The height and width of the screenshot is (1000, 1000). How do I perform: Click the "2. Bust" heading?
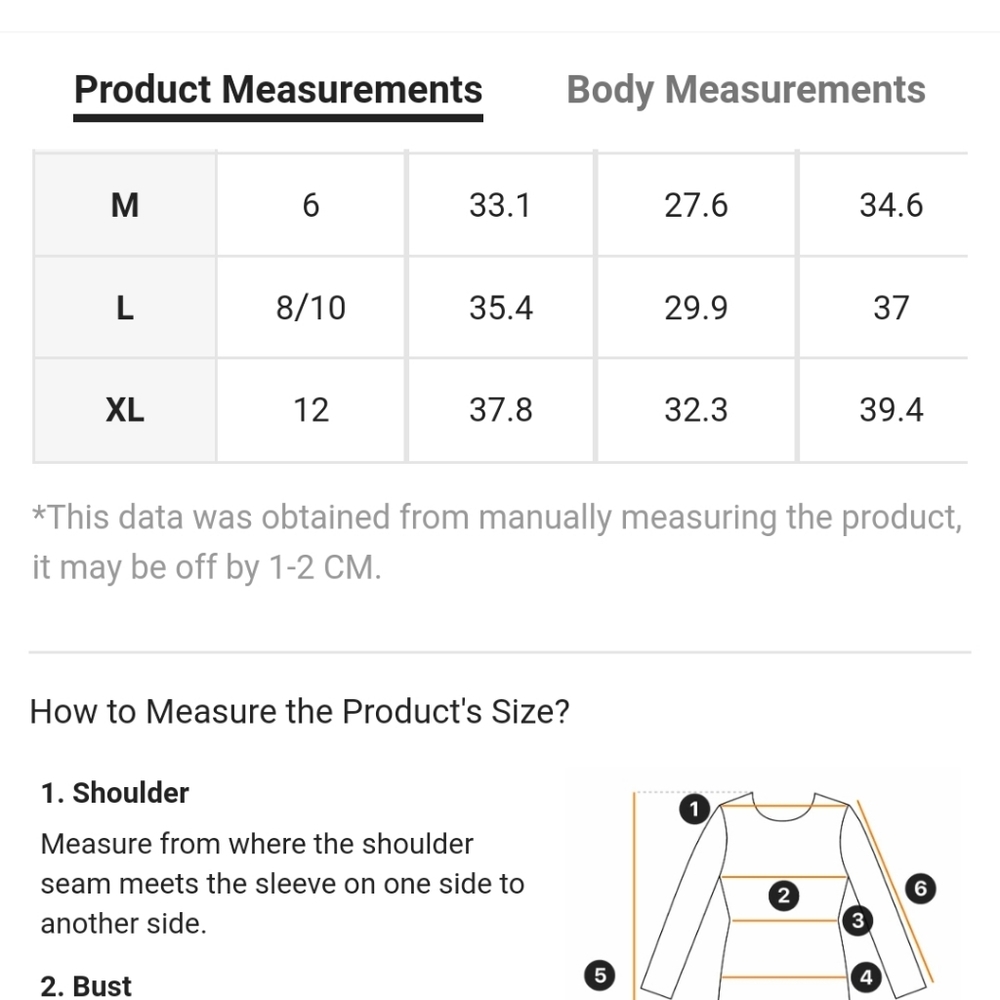point(86,986)
